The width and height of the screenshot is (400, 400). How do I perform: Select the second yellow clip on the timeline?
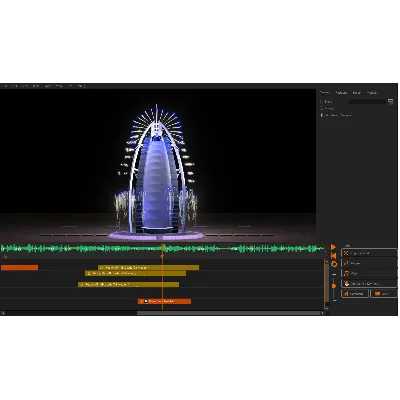135,273
